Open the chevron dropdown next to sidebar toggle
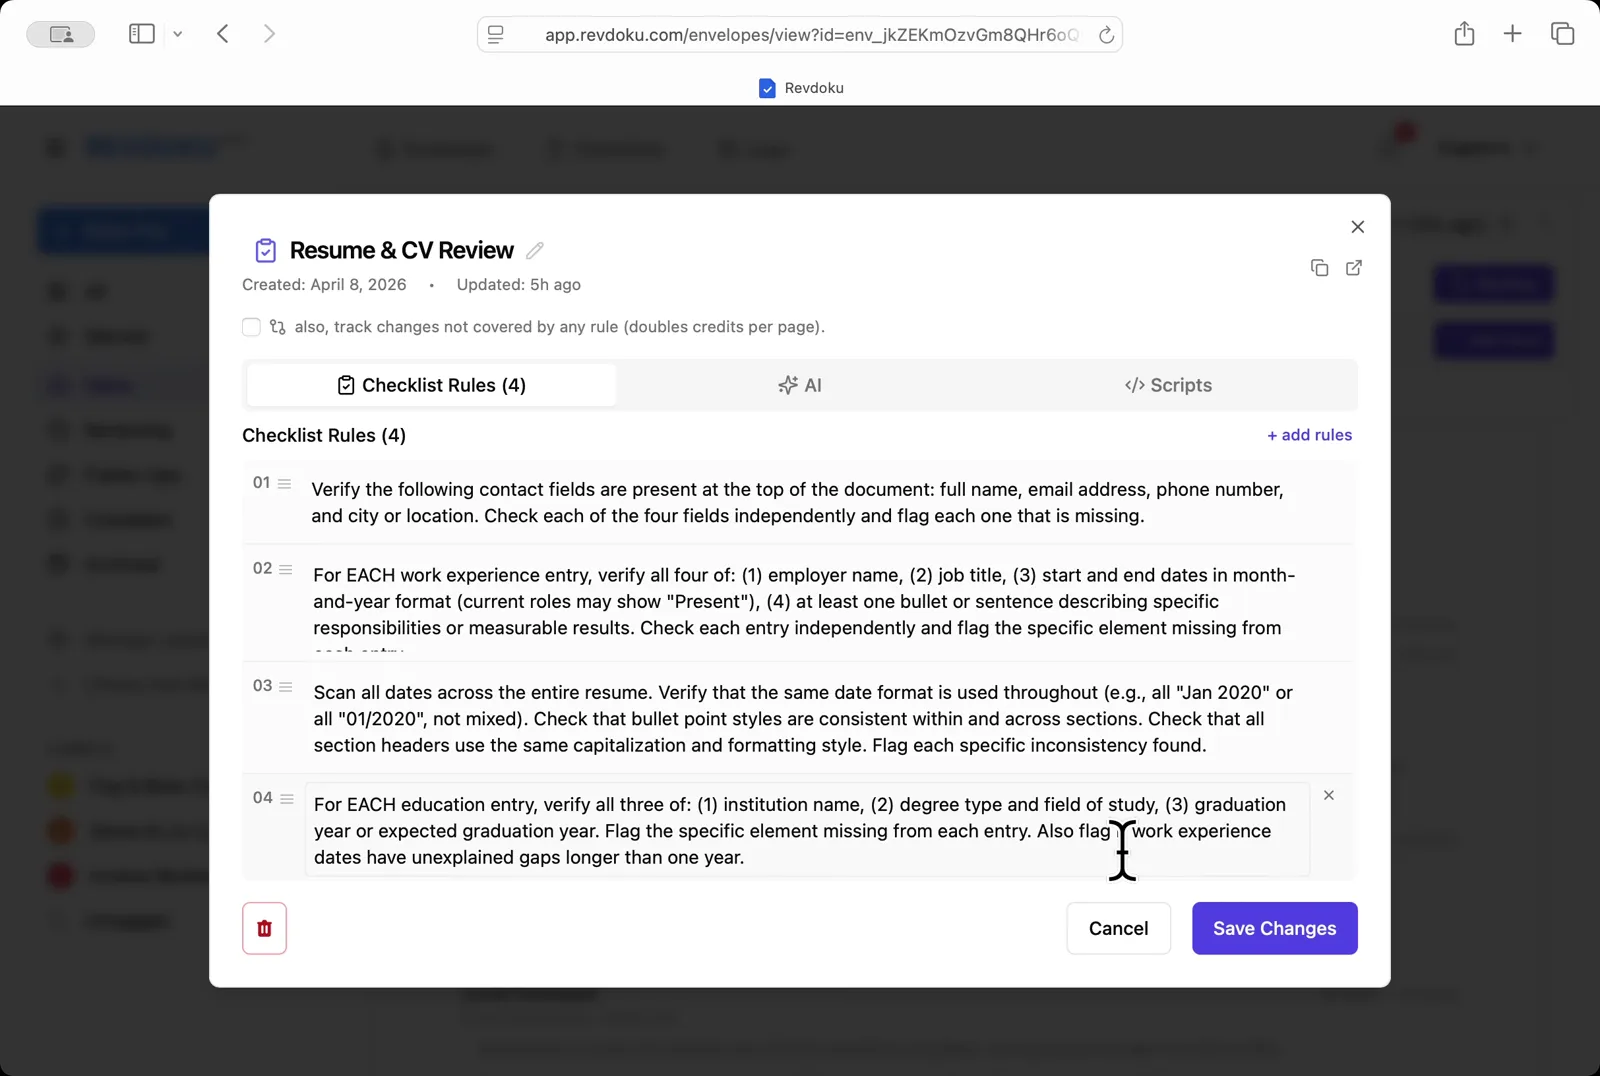 (178, 33)
